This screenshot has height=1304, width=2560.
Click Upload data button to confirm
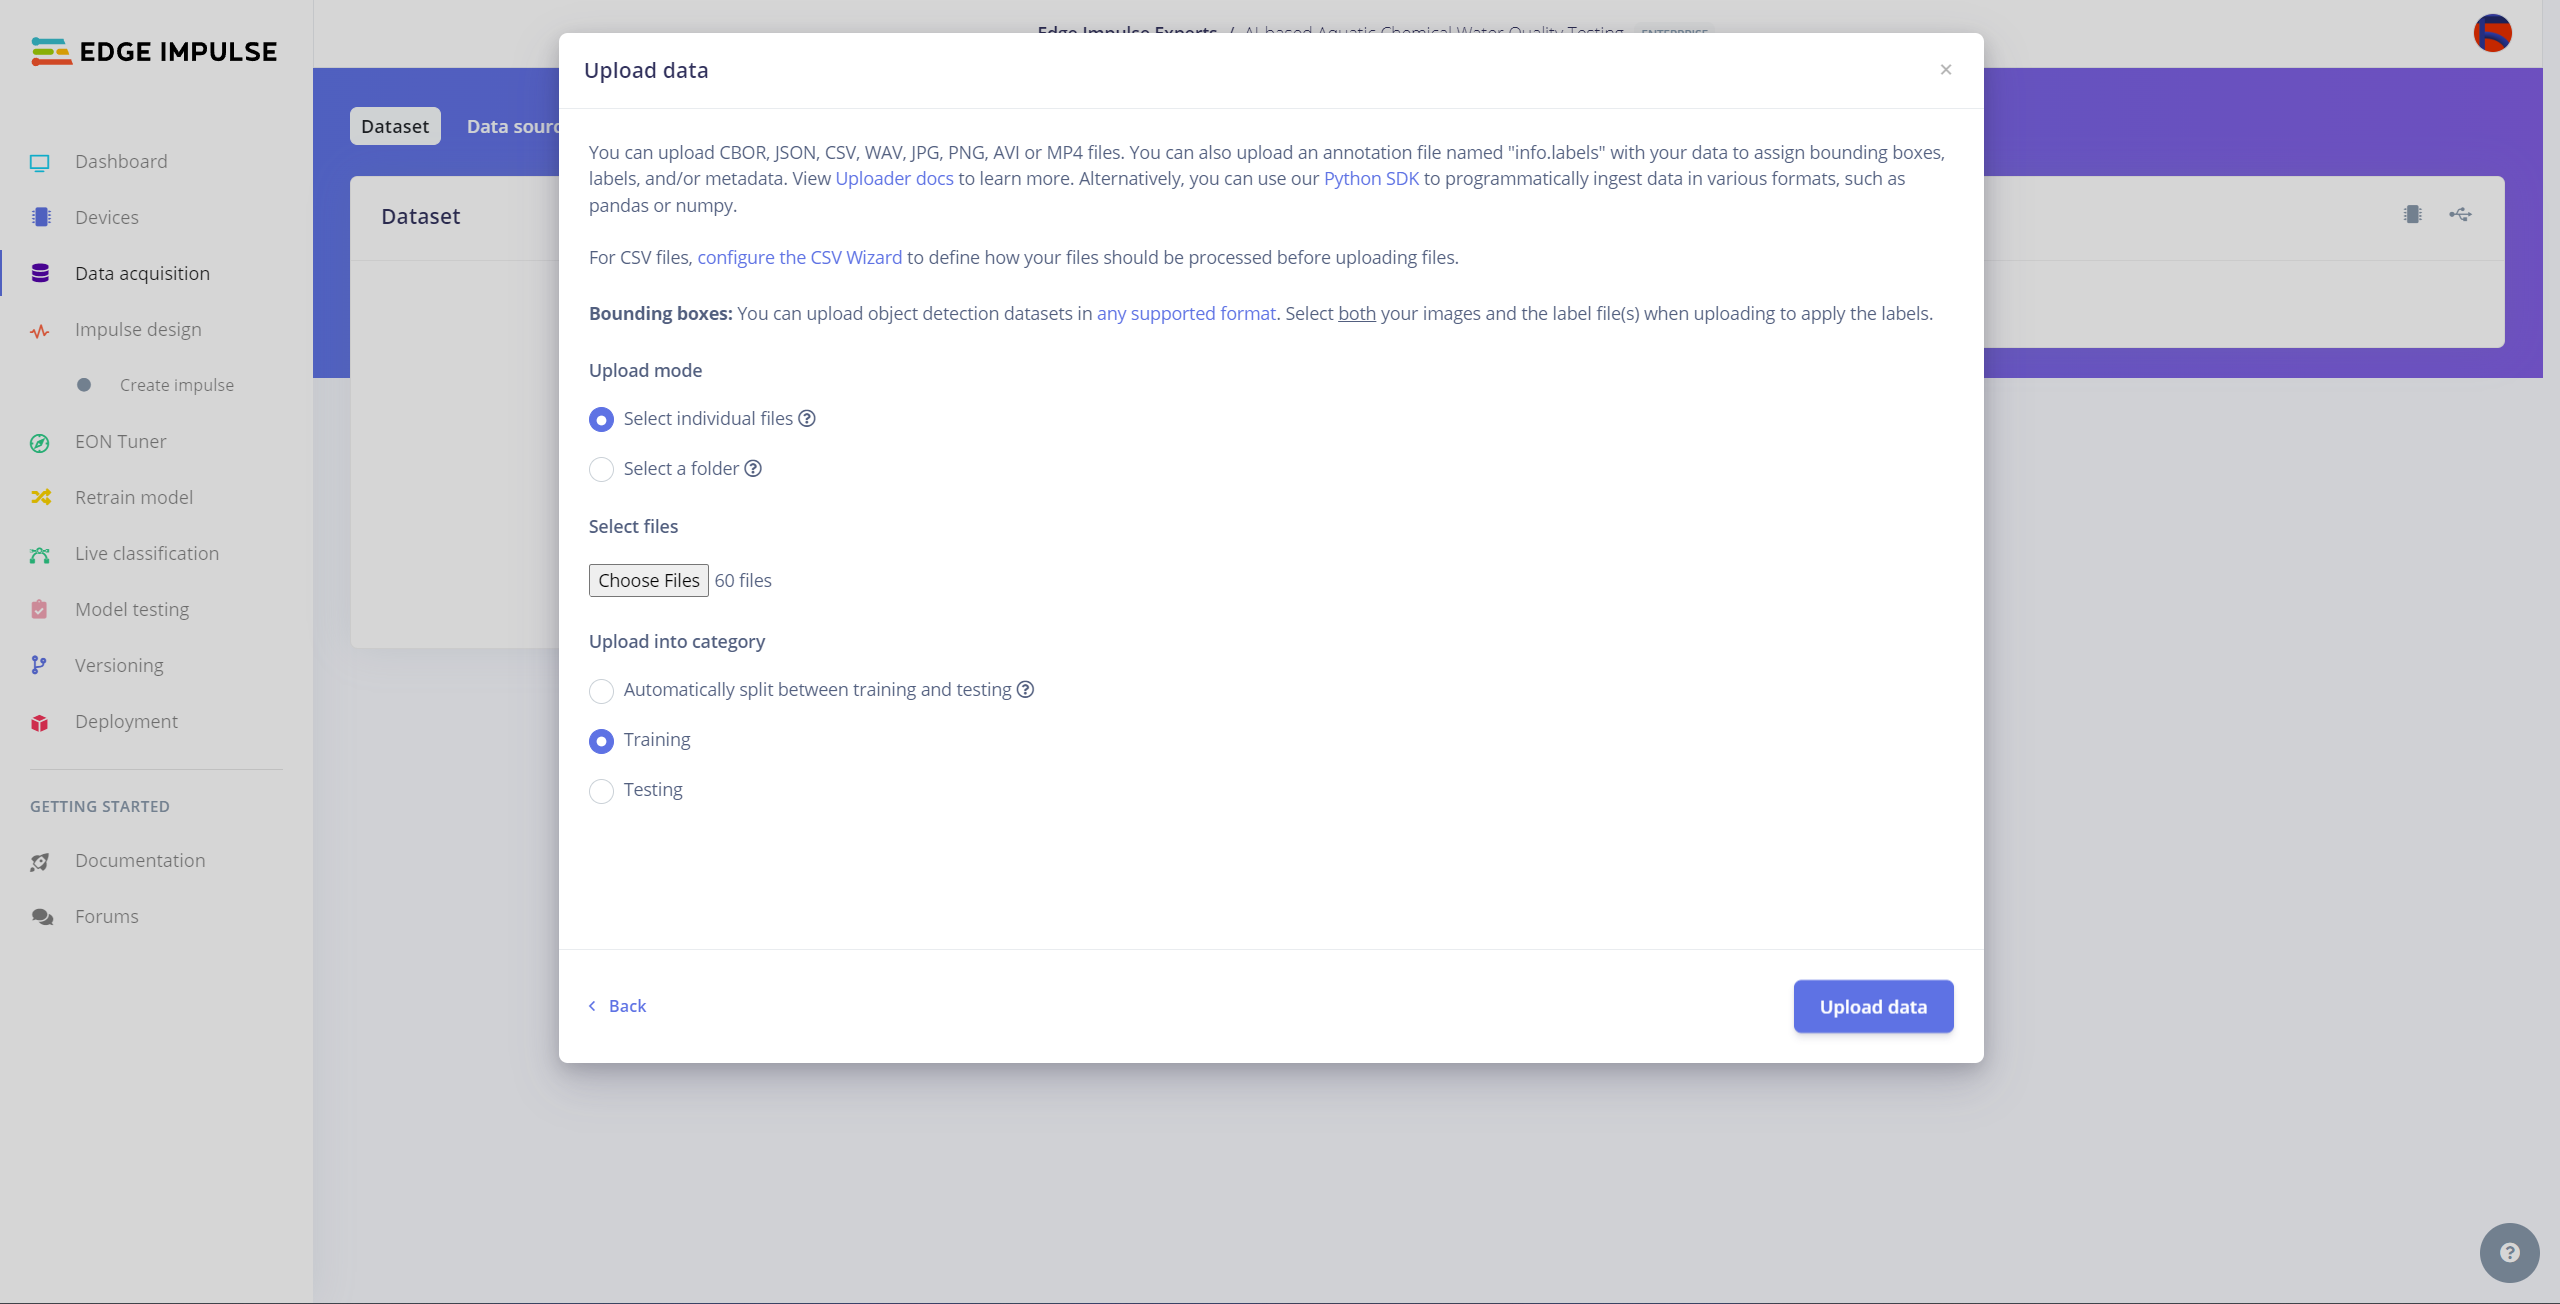[1872, 1005]
